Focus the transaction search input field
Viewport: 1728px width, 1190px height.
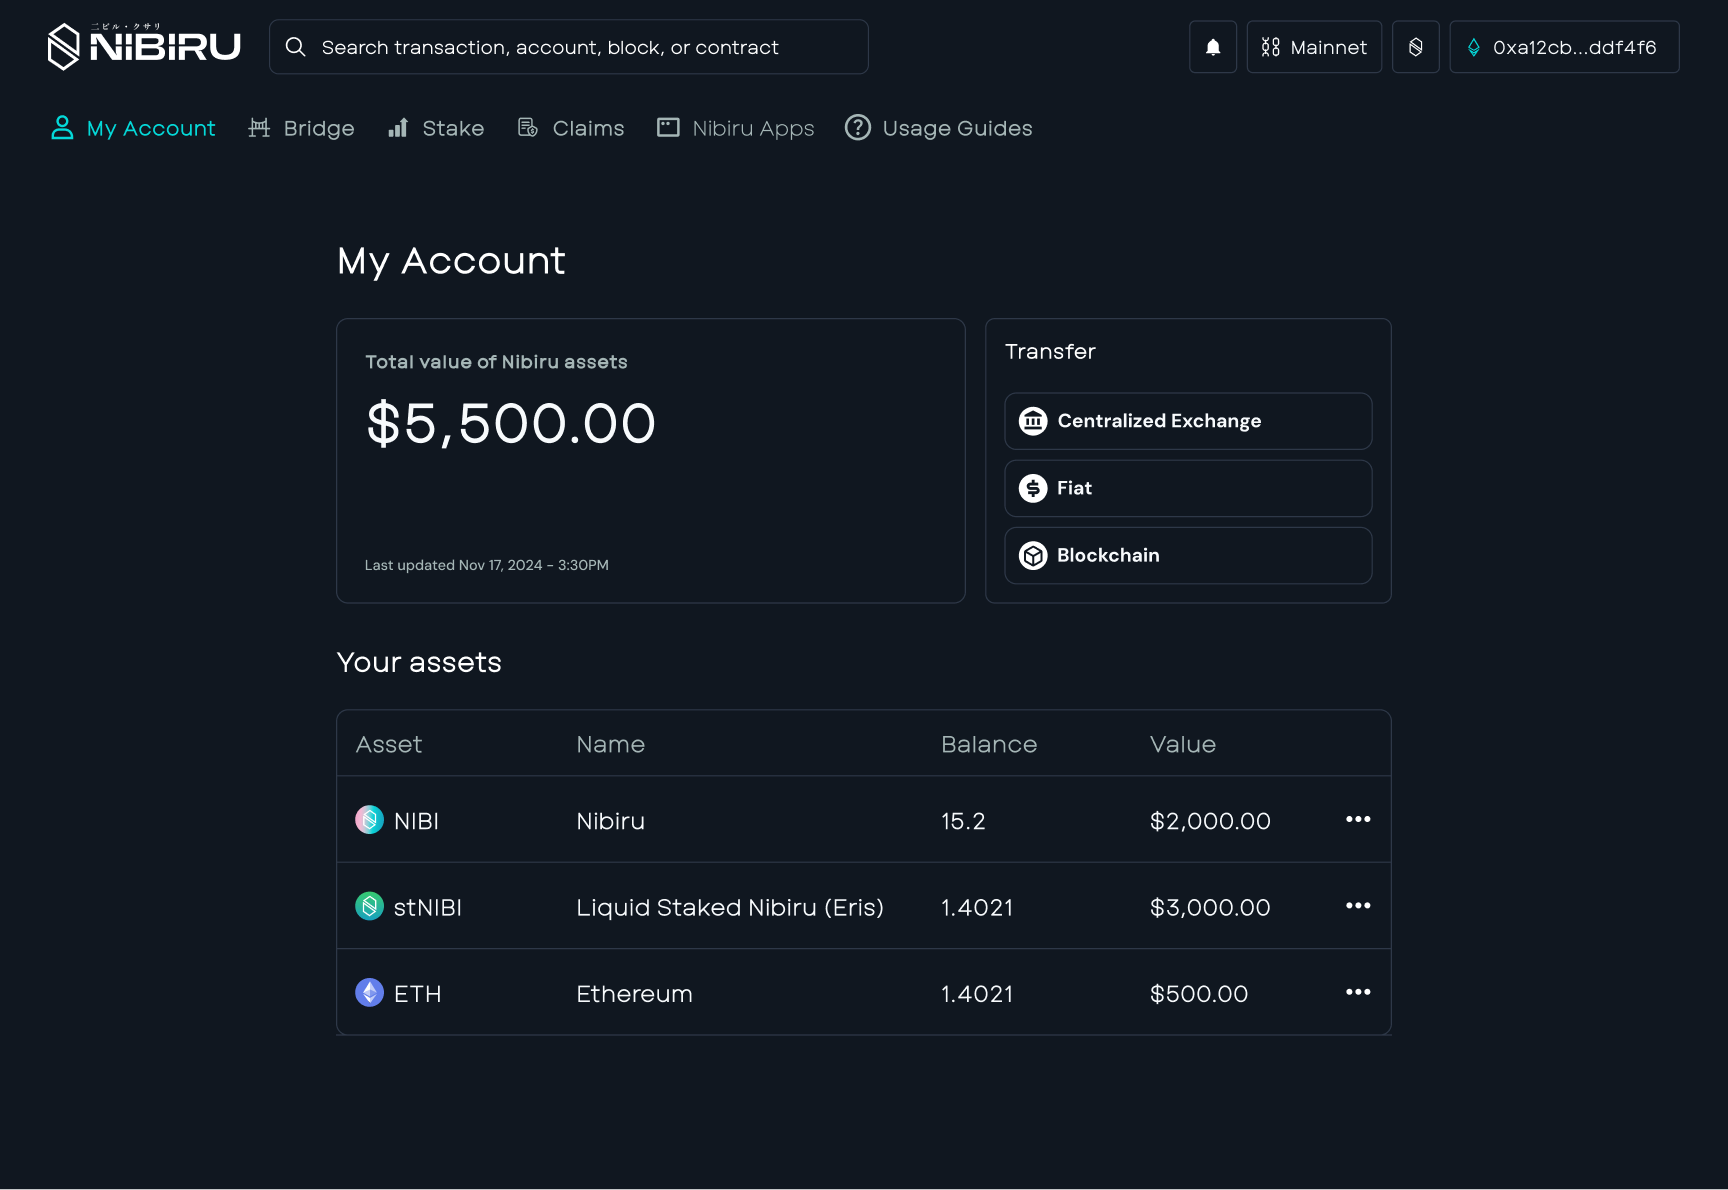click(585, 47)
